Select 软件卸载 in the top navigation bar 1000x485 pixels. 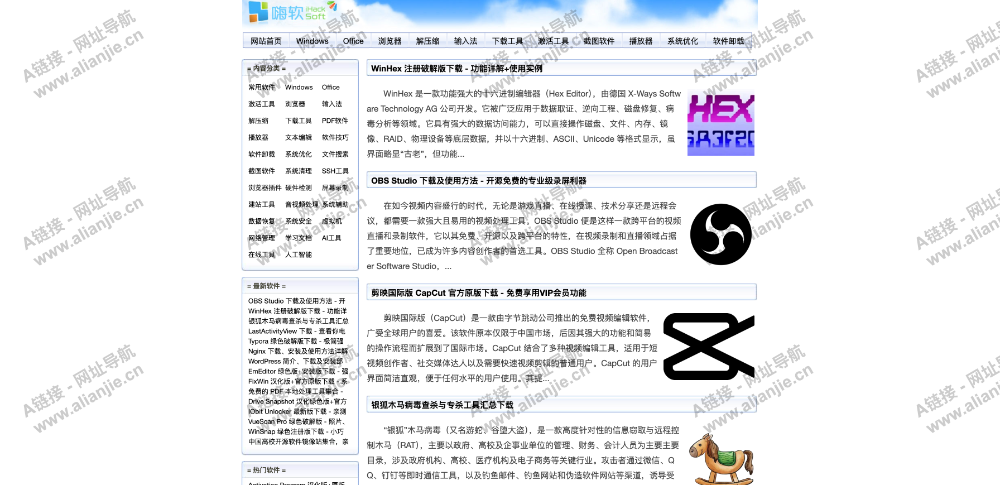coord(728,41)
